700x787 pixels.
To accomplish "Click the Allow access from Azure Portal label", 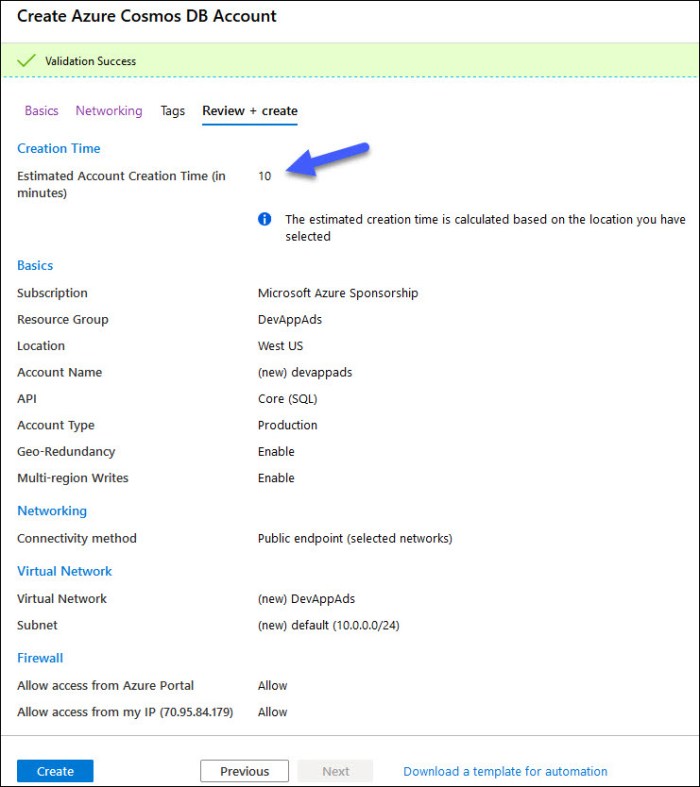I will [105, 686].
